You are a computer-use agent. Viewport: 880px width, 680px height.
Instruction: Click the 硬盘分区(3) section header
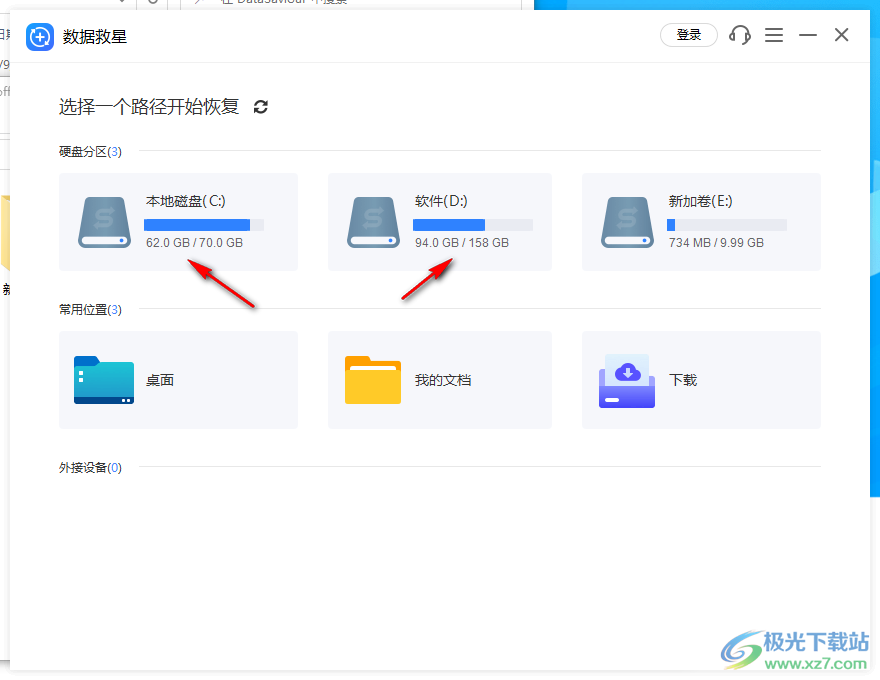(90, 152)
